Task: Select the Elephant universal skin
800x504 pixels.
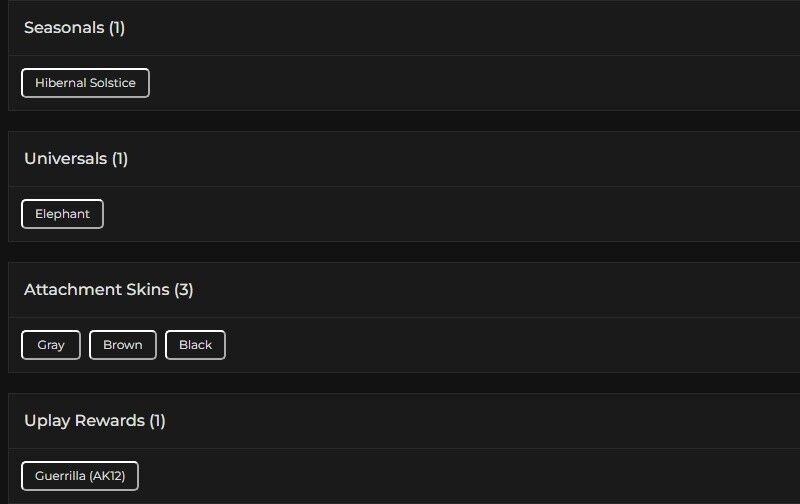Action: [x=62, y=214]
